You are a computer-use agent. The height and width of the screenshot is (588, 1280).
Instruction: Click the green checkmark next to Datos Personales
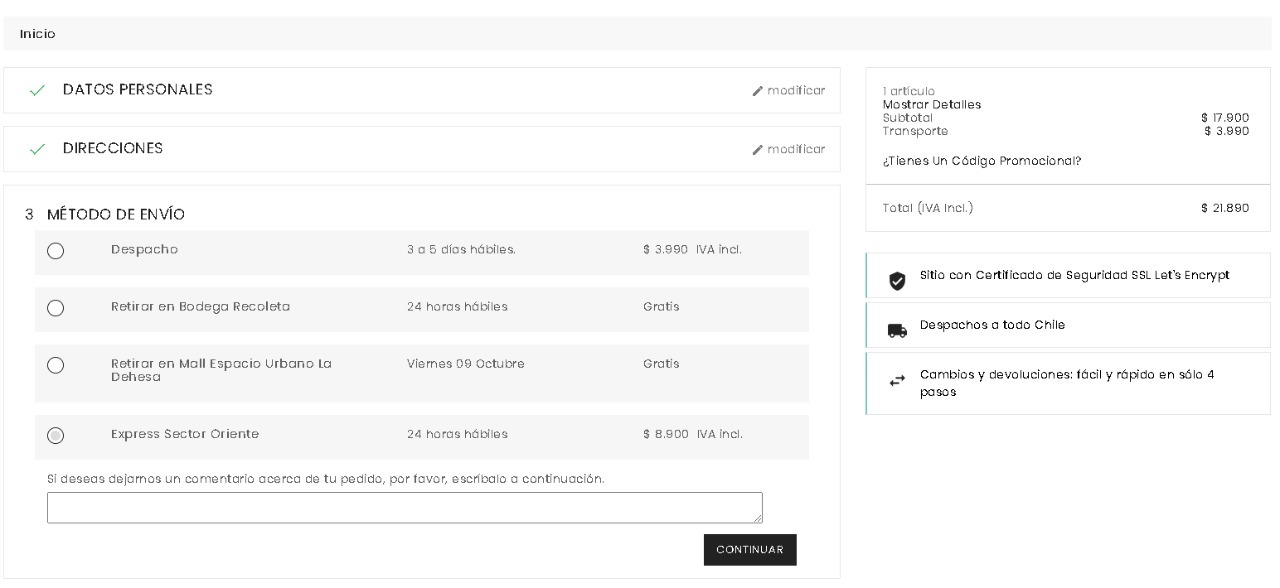[37, 91]
